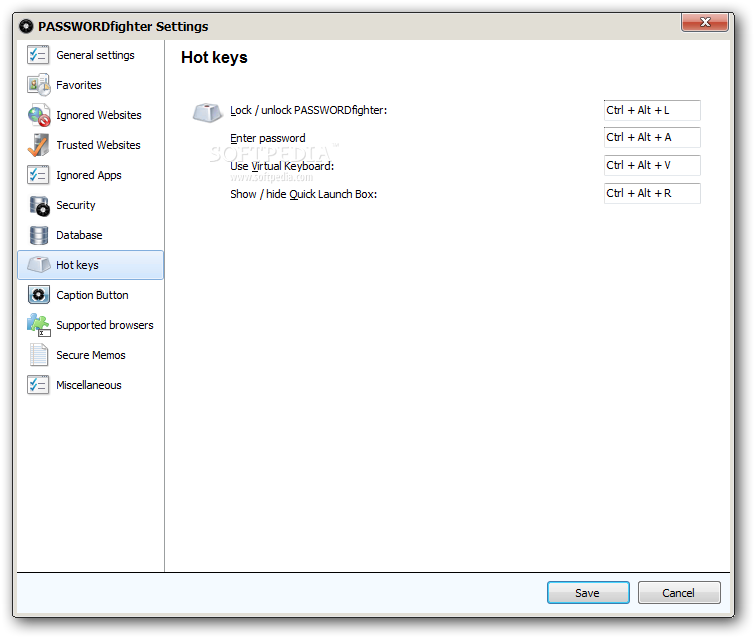Go to Trusted Websites settings
Image resolution: width=755 pixels, height=638 pixels.
pyautogui.click(x=91, y=145)
